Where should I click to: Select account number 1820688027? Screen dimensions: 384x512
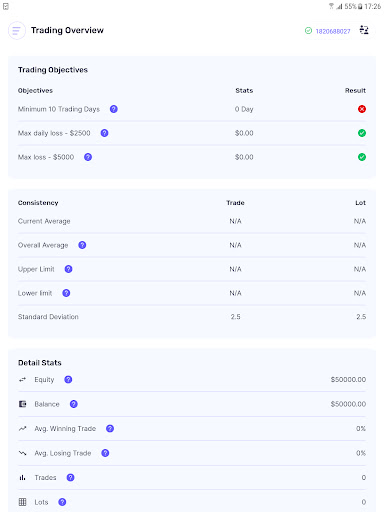tap(333, 31)
